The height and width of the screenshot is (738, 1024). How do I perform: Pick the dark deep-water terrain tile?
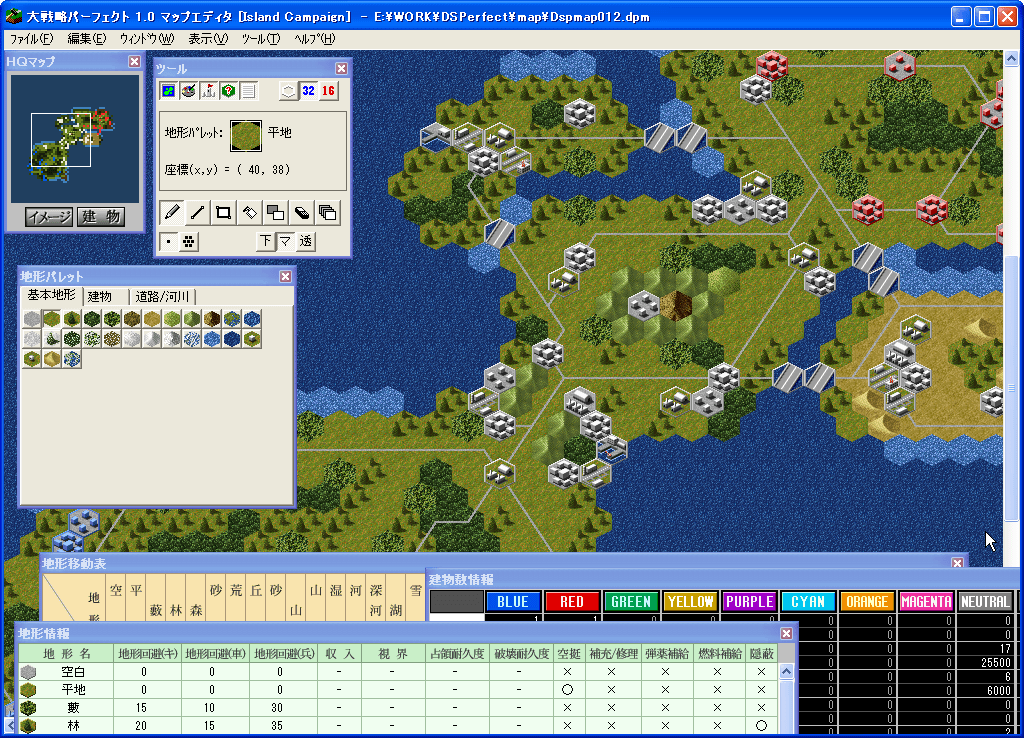pos(232,338)
